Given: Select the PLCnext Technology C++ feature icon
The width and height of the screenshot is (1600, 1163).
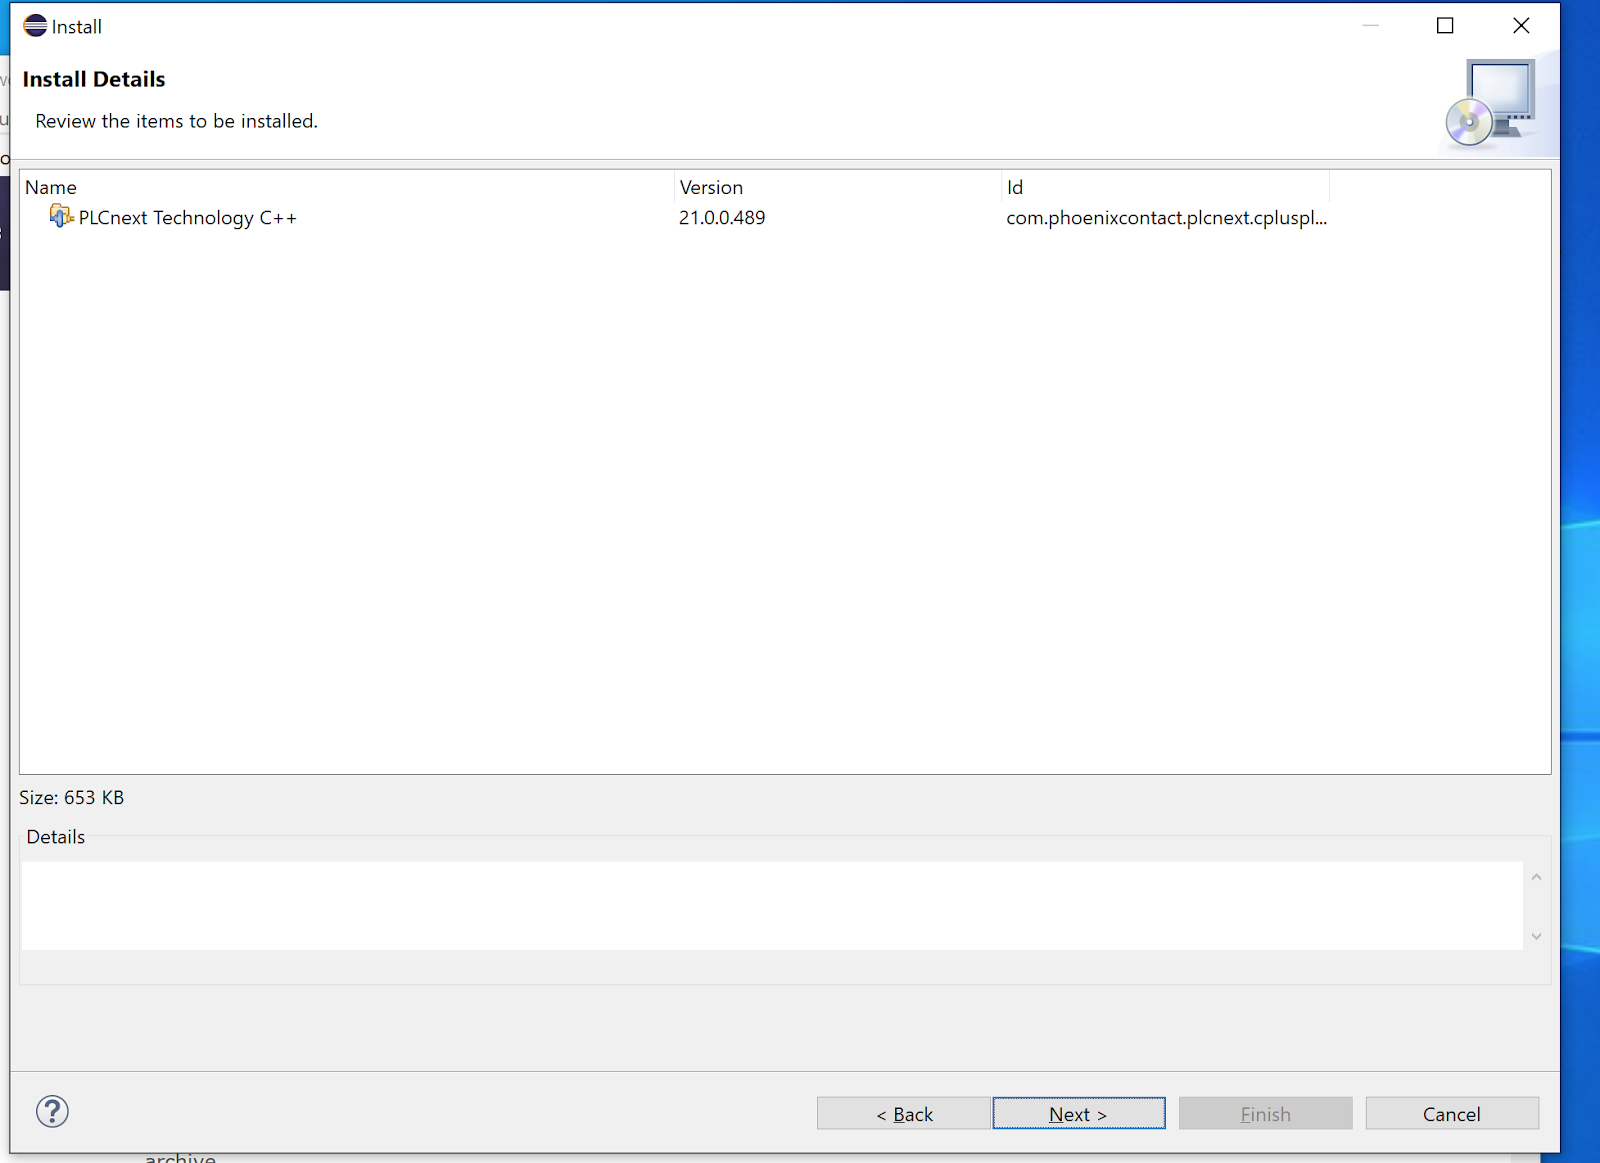Looking at the screenshot, I should pyautogui.click(x=61, y=216).
